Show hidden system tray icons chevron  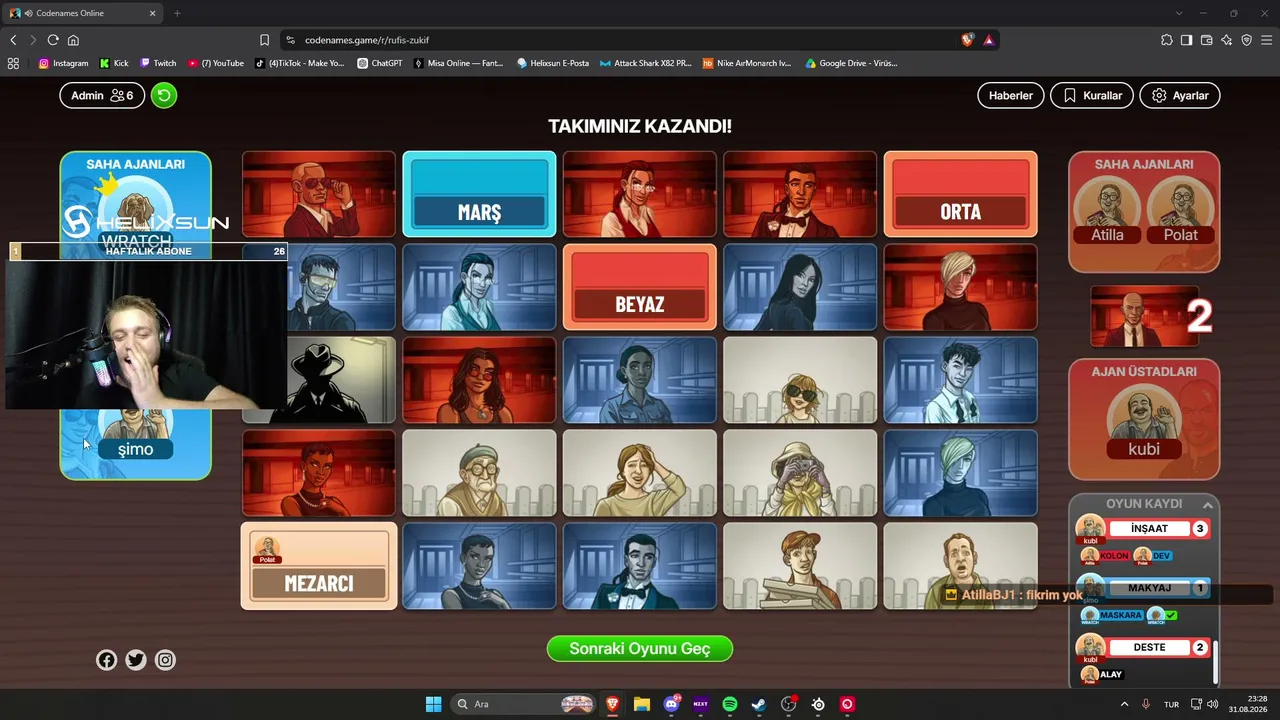click(x=1124, y=704)
